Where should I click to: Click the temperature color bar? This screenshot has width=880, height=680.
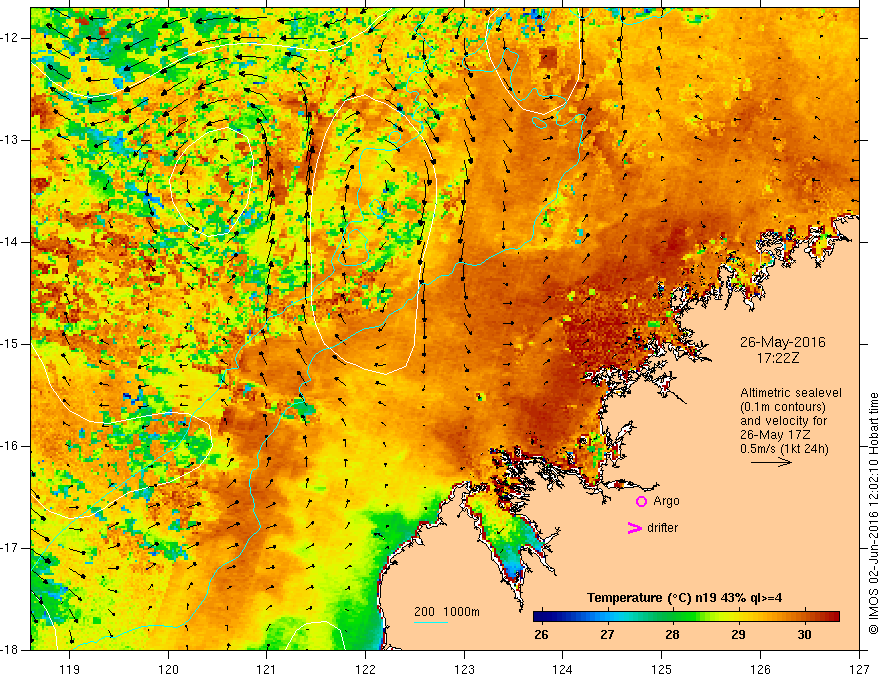point(686,617)
